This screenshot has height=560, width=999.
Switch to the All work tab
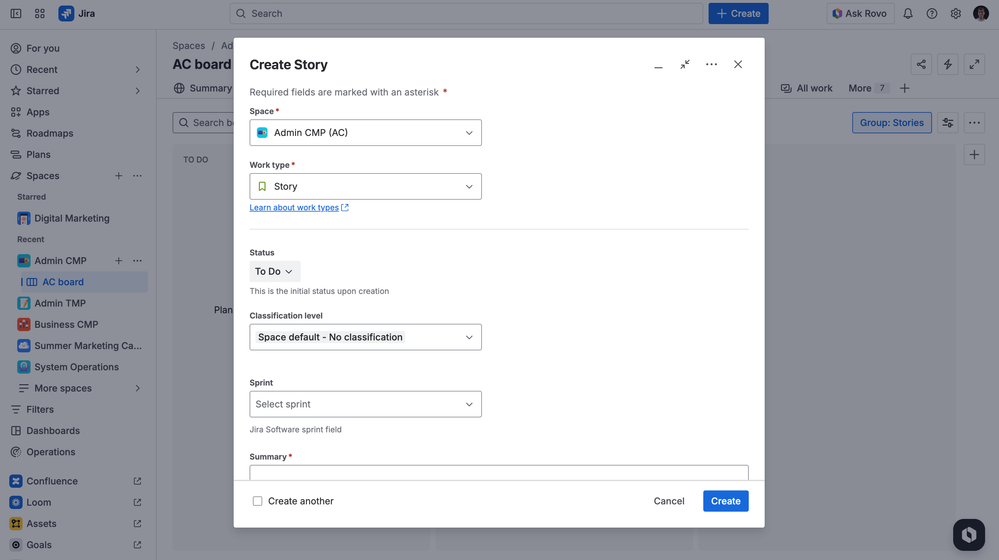[x=807, y=88]
